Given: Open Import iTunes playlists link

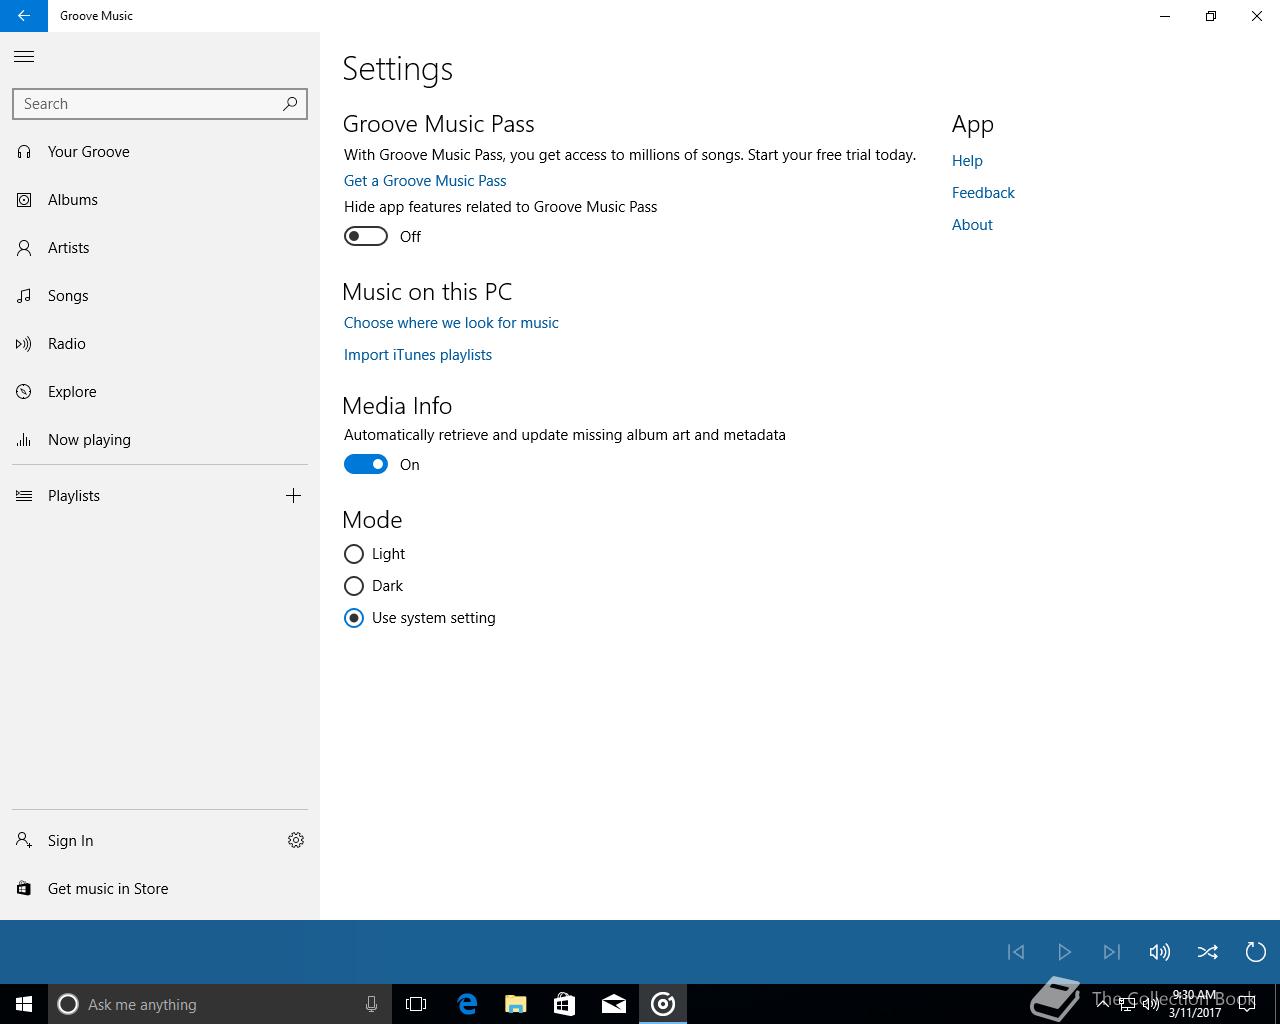Looking at the screenshot, I should (418, 355).
